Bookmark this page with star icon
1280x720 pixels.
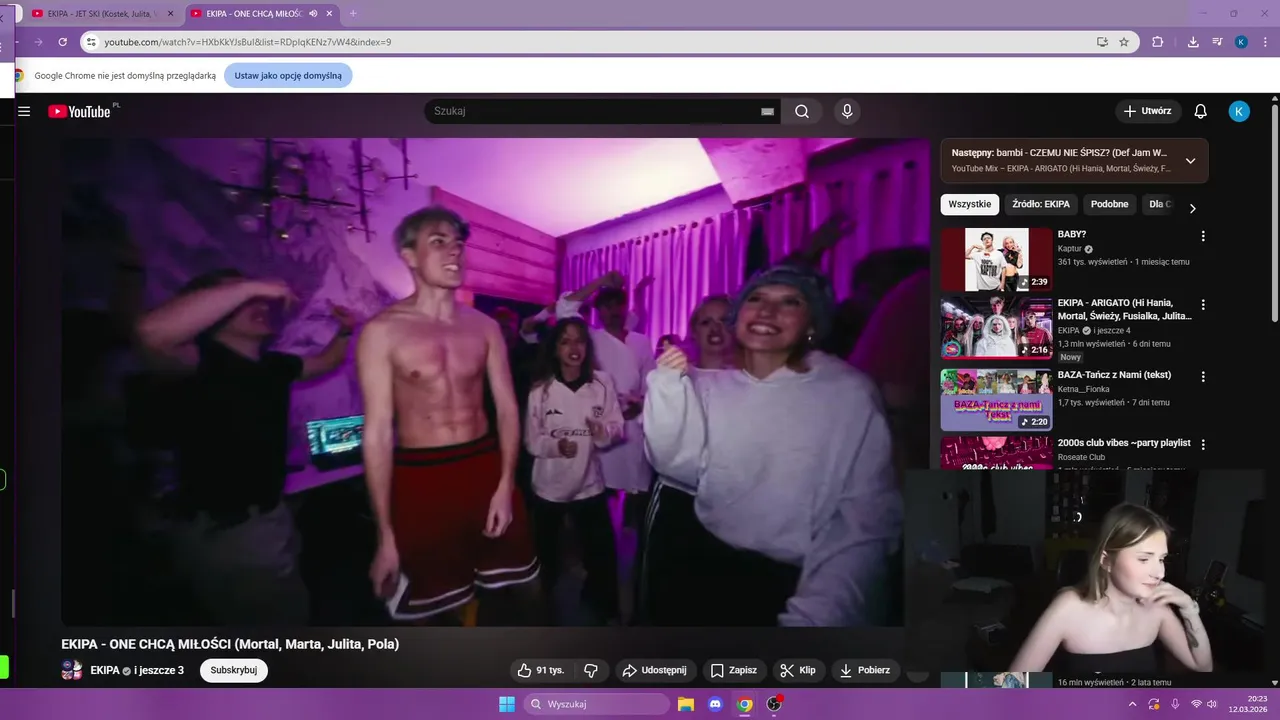point(1124,42)
